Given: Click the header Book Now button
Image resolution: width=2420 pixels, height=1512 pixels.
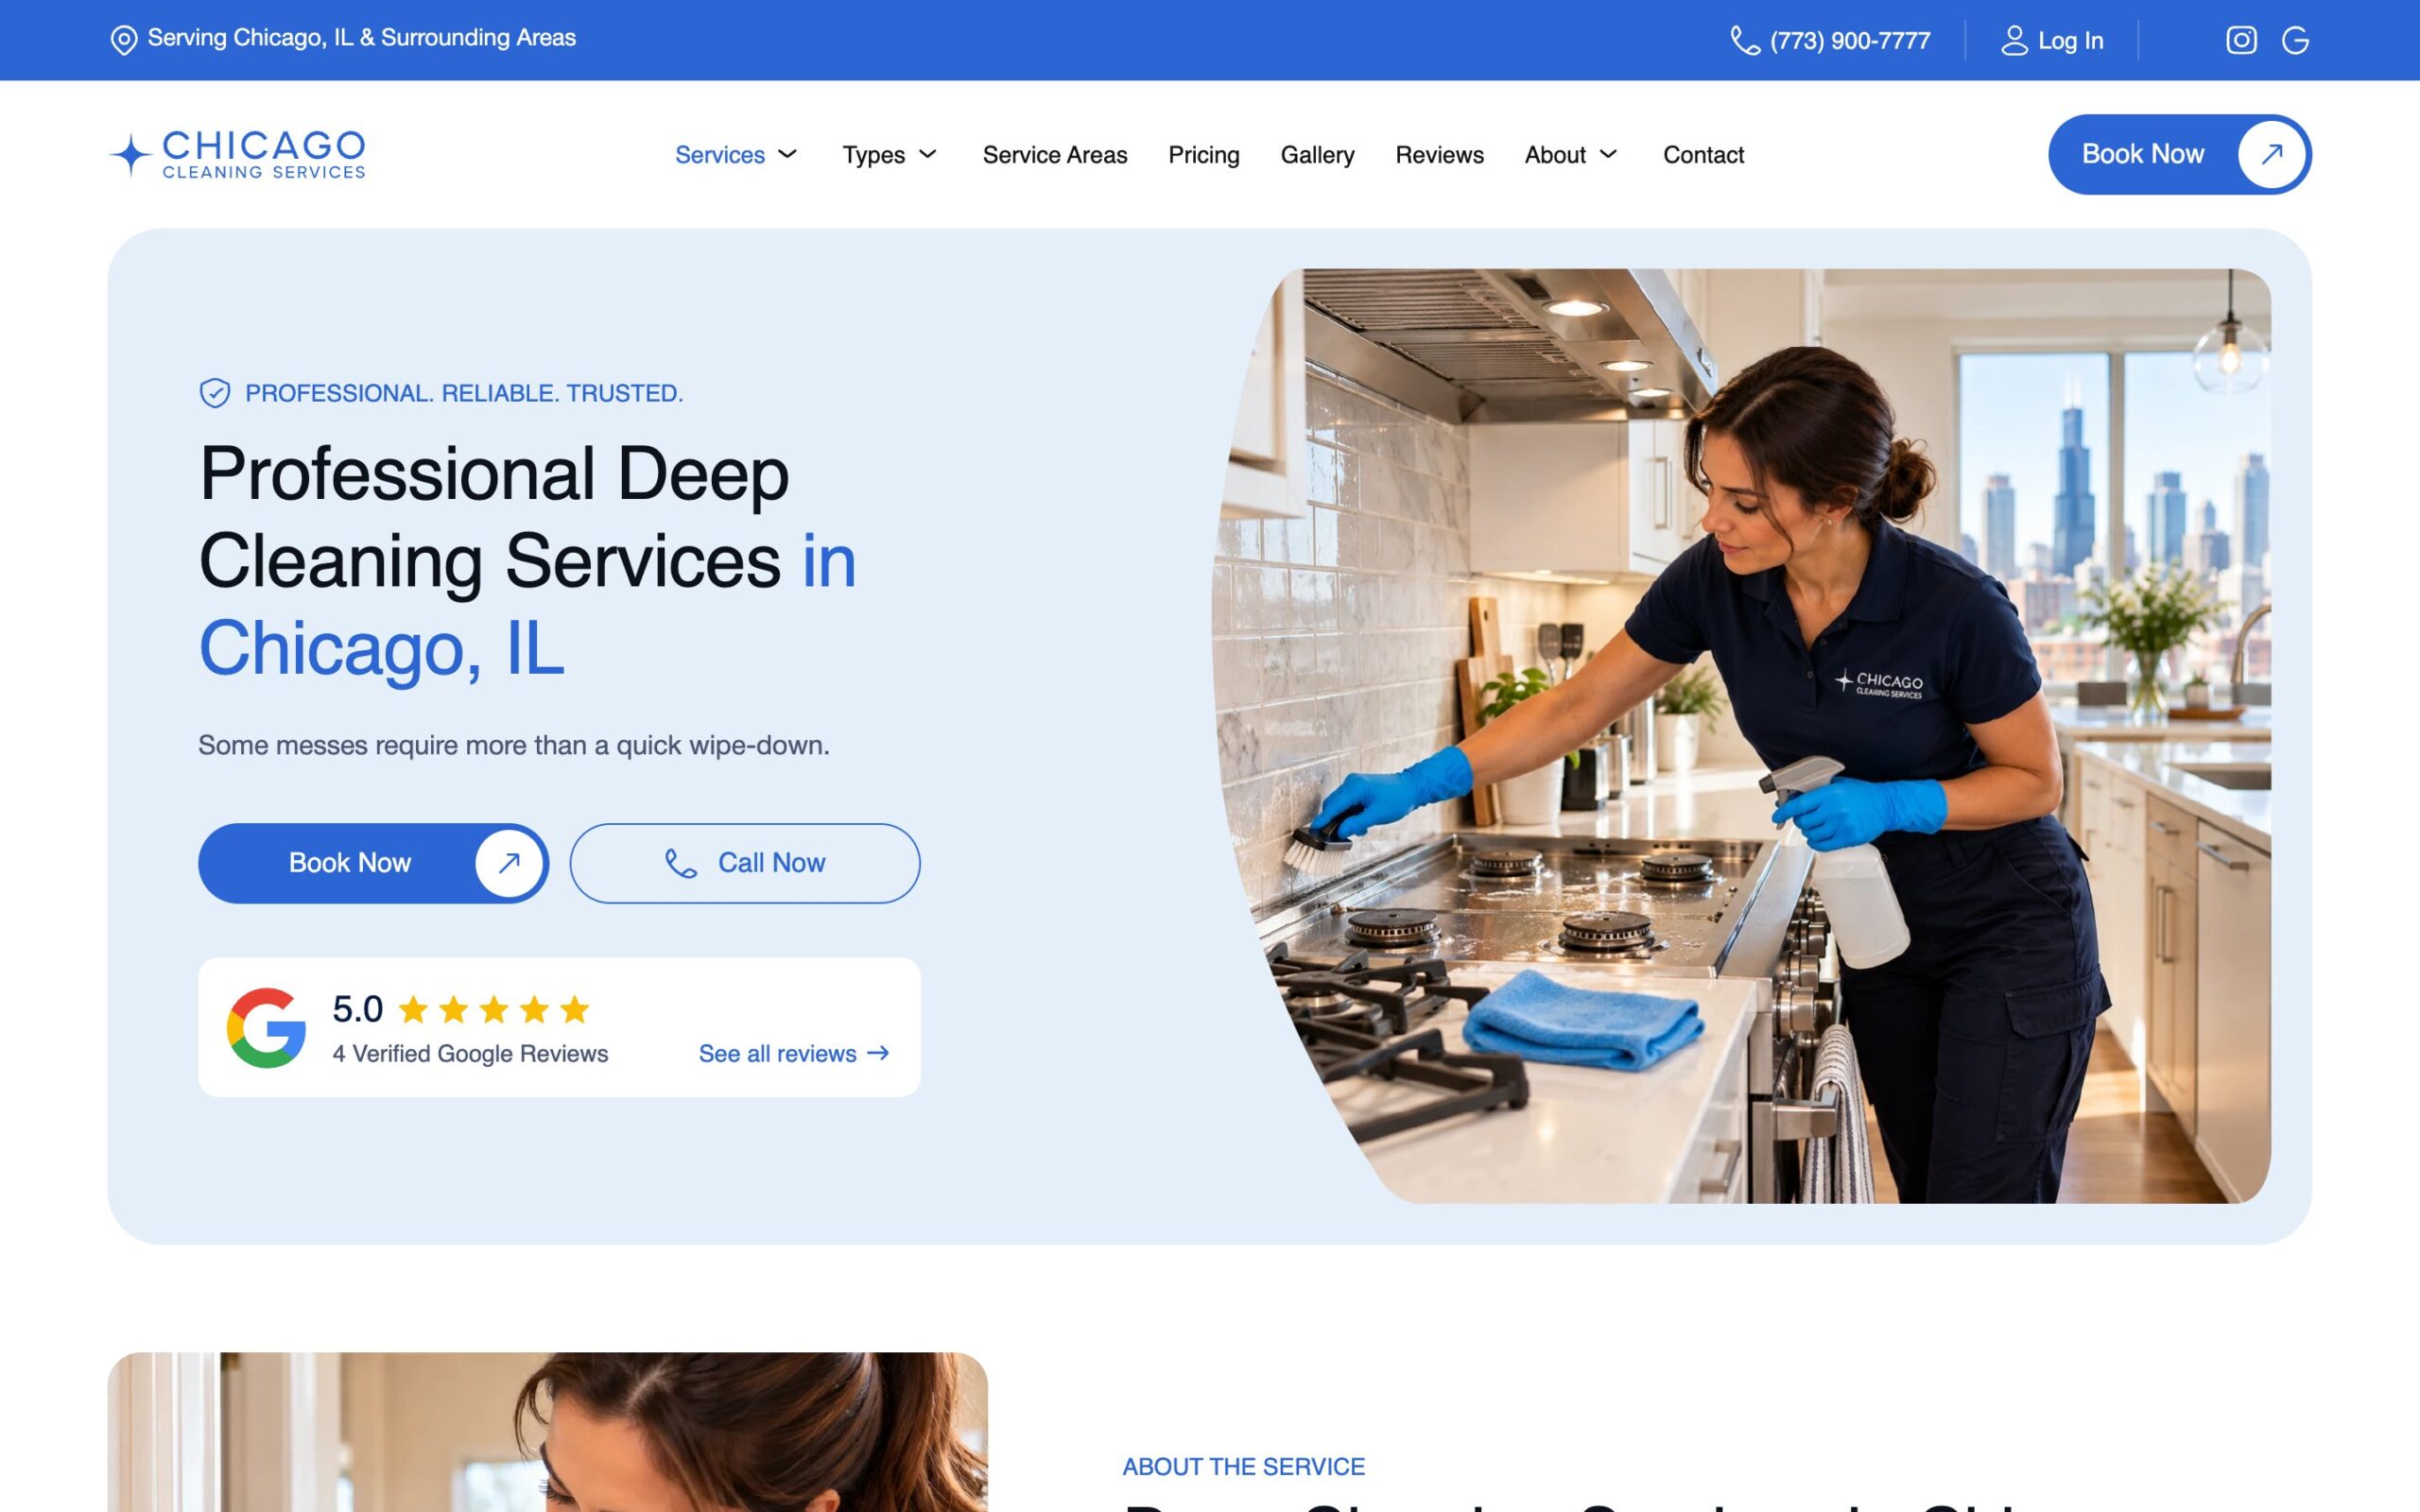Looking at the screenshot, I should pyautogui.click(x=2179, y=154).
